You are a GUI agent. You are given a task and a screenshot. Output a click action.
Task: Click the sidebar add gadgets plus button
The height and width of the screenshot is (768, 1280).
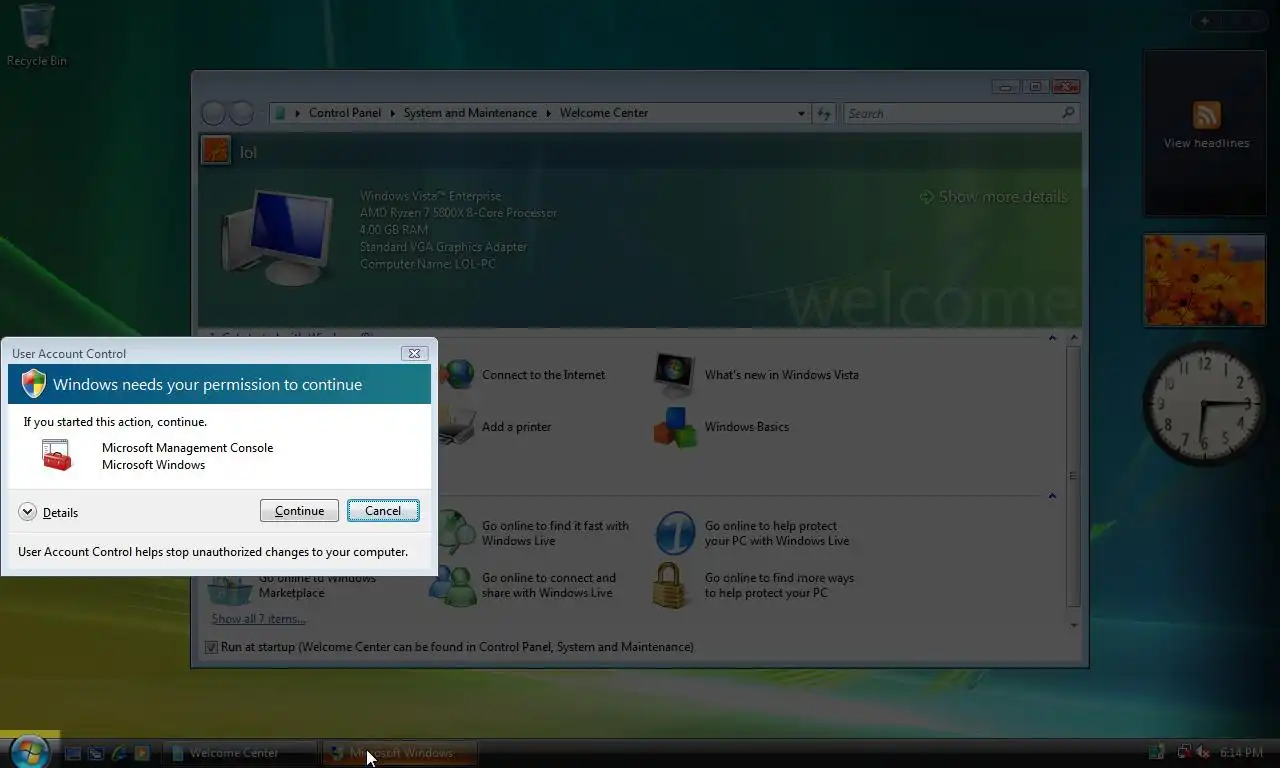pos(1205,21)
